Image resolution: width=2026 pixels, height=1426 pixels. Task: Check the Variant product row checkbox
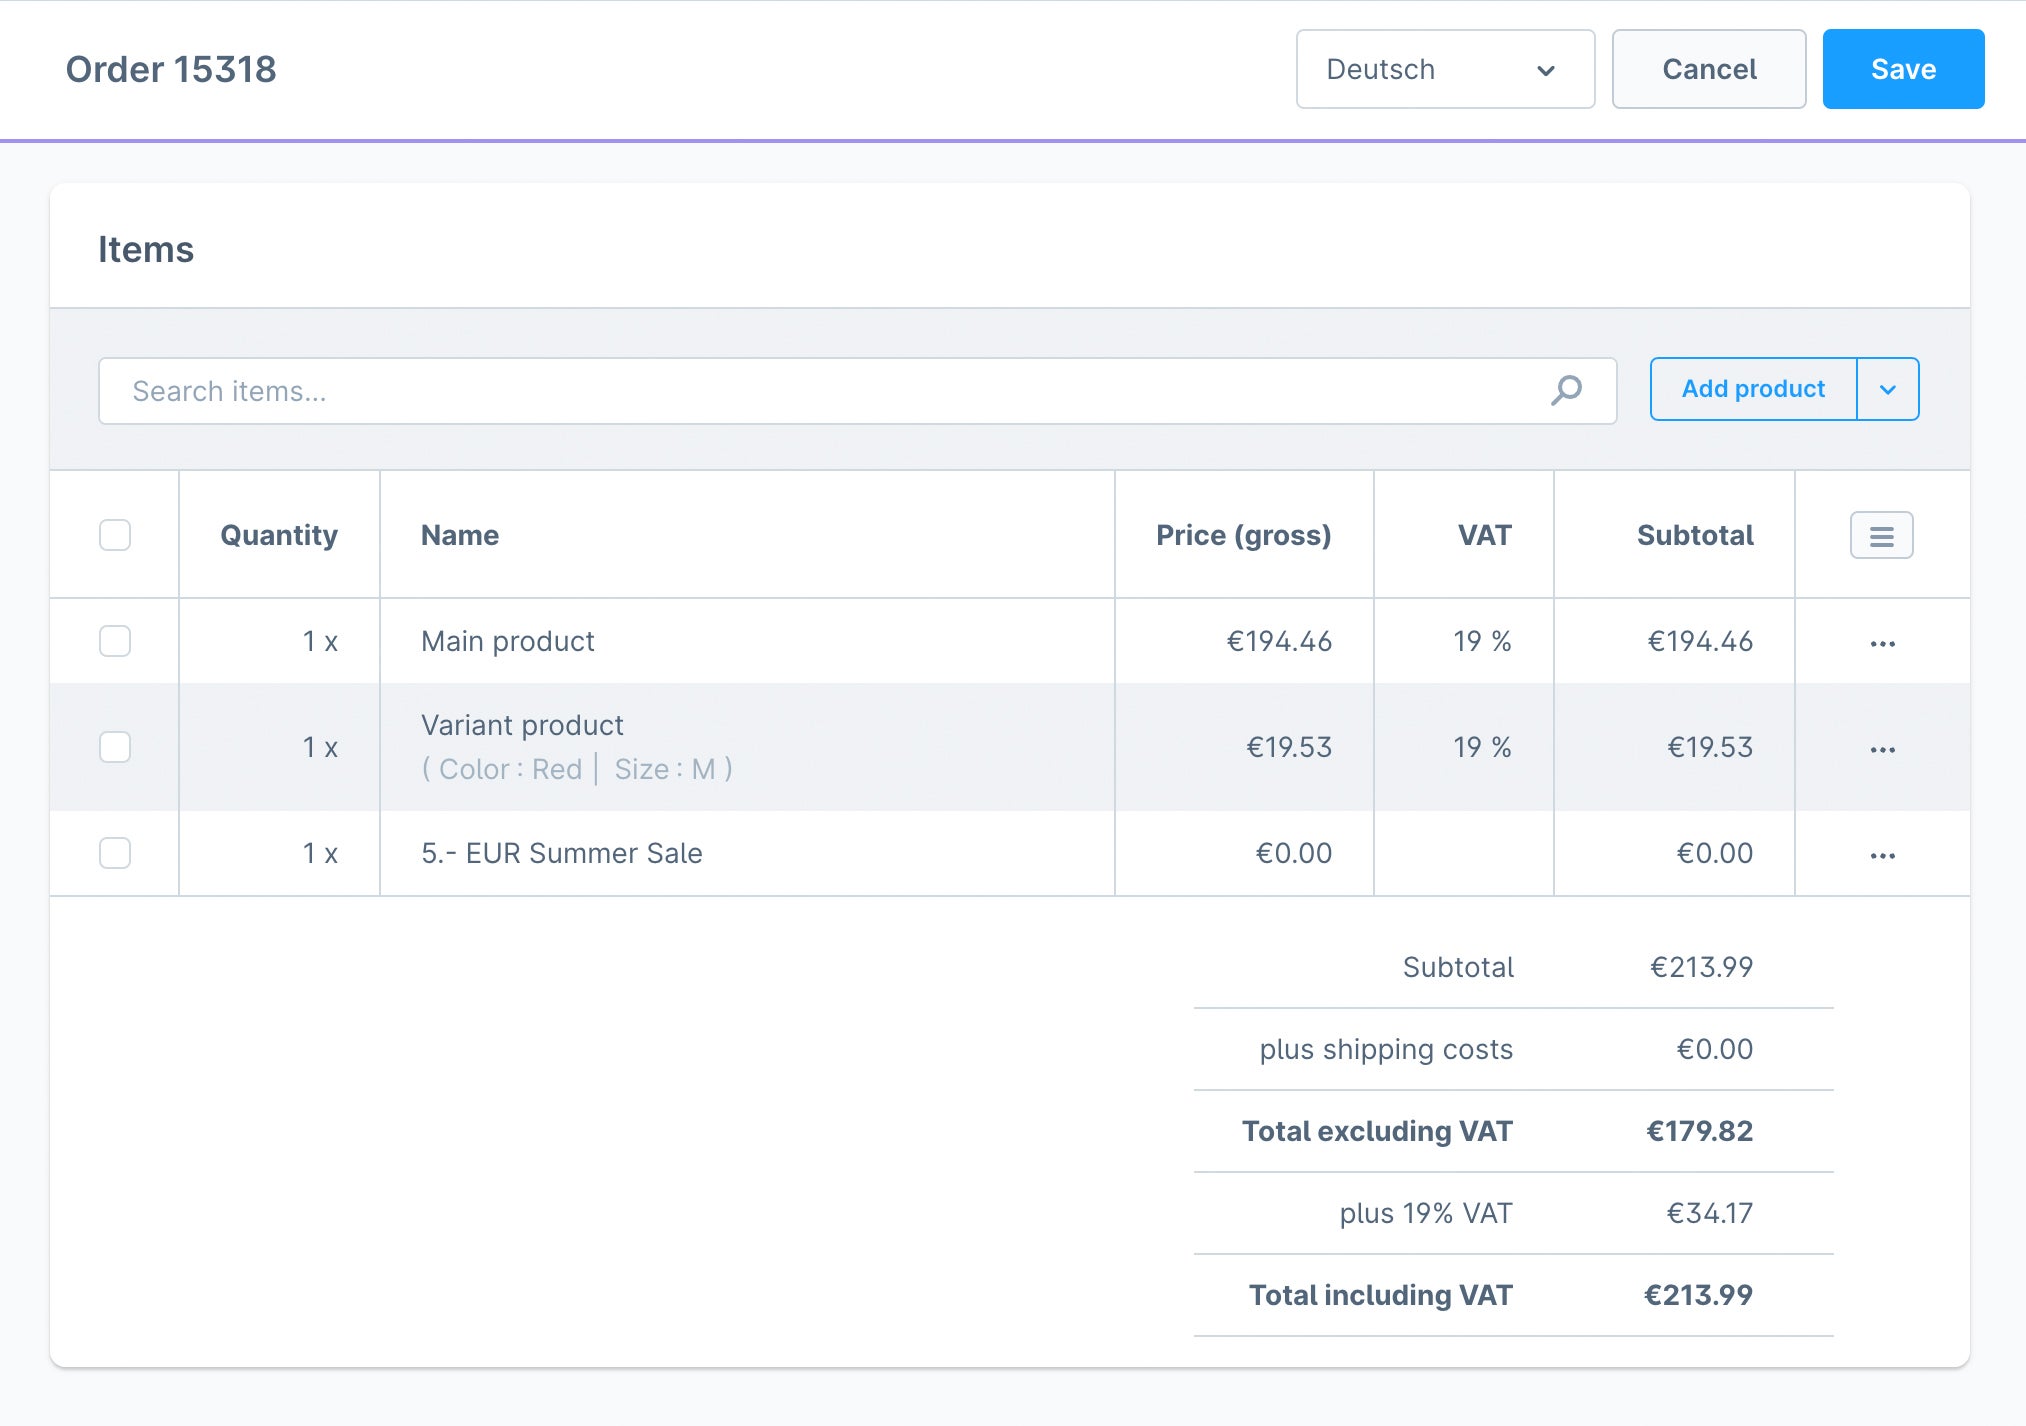(115, 747)
